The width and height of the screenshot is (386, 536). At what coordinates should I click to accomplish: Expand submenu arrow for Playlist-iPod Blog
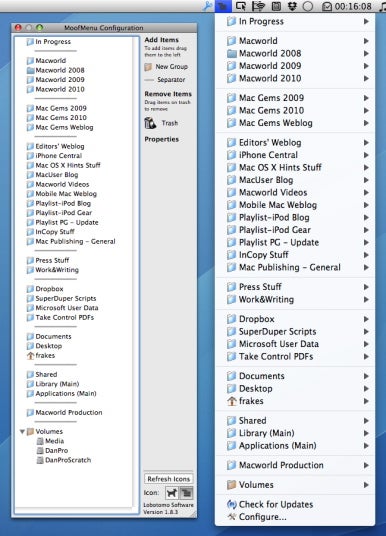(x=366, y=217)
